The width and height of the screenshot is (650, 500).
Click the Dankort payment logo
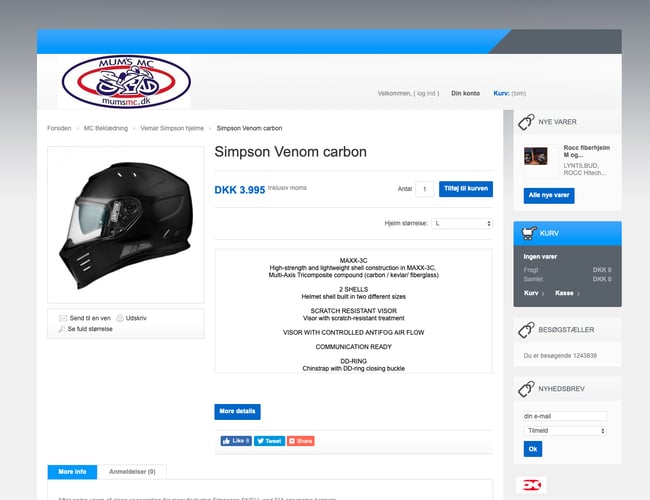pyautogui.click(x=531, y=485)
